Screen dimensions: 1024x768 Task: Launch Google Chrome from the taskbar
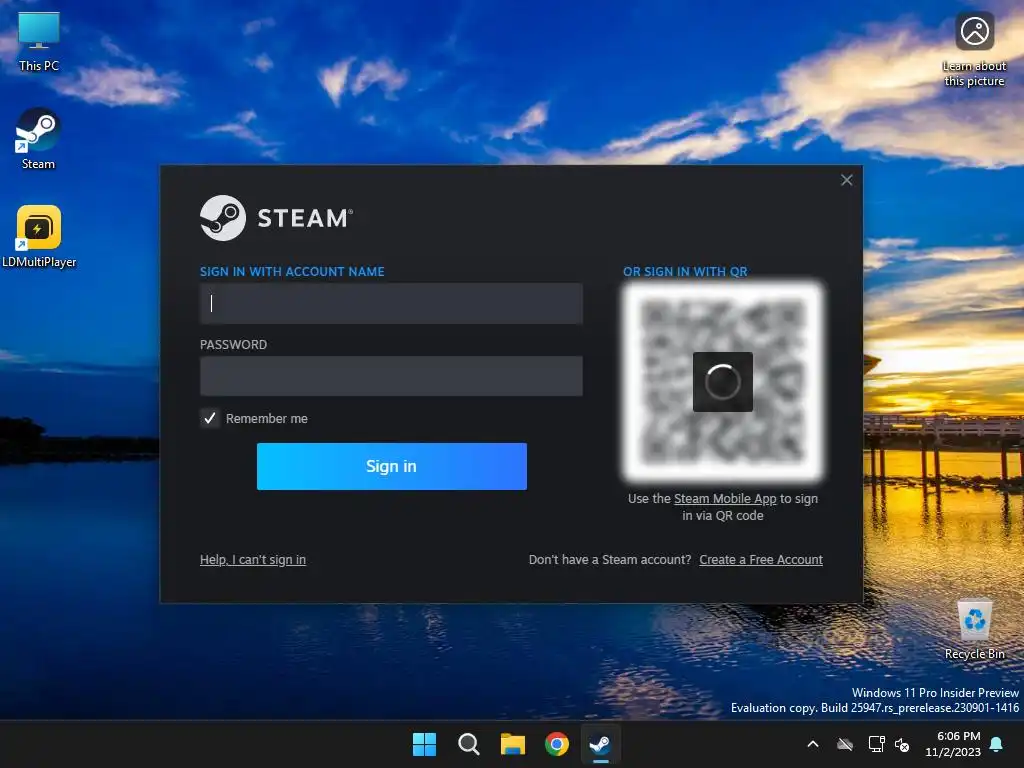[x=556, y=744]
